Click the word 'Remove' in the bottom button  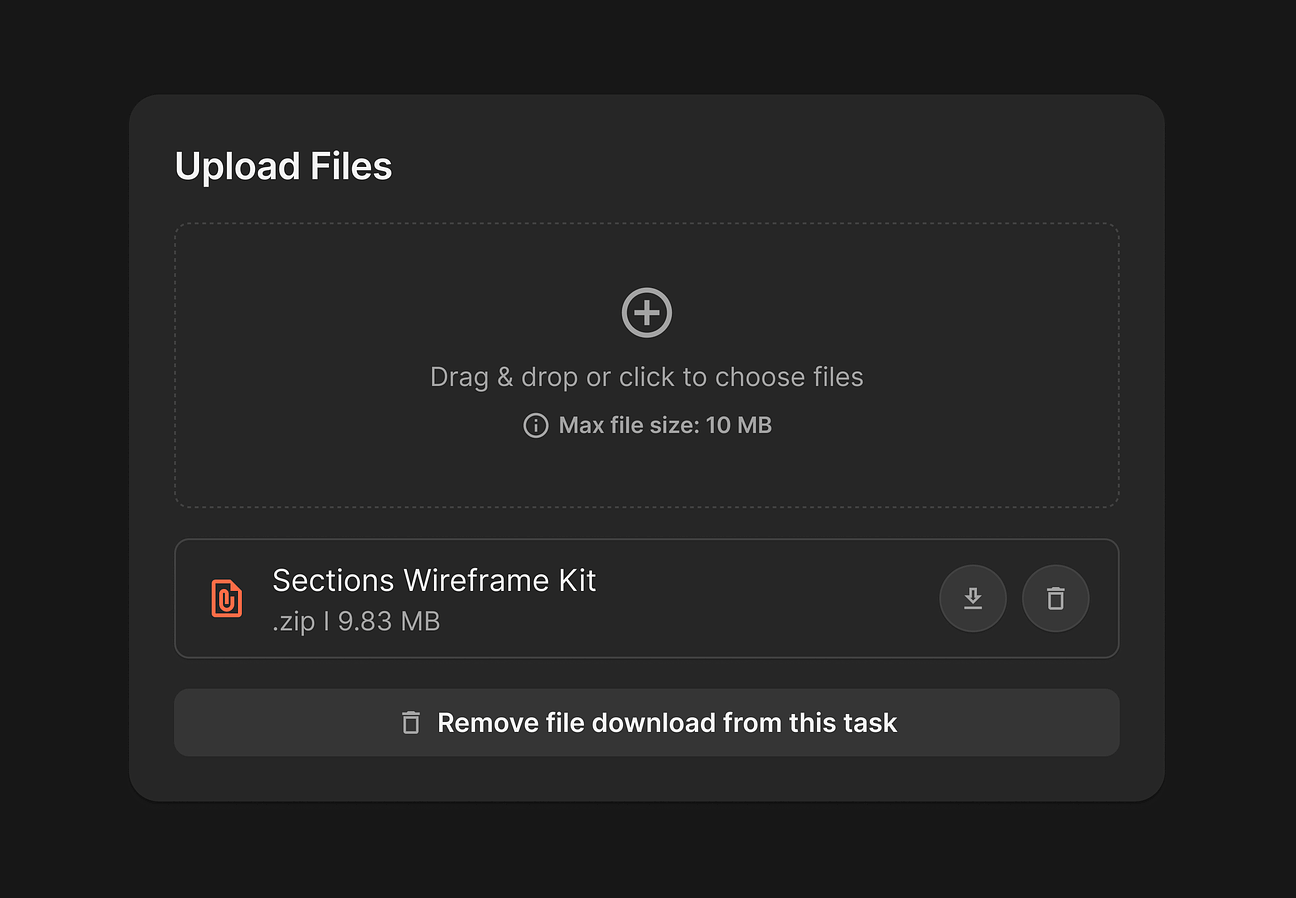pyautogui.click(x=475, y=723)
